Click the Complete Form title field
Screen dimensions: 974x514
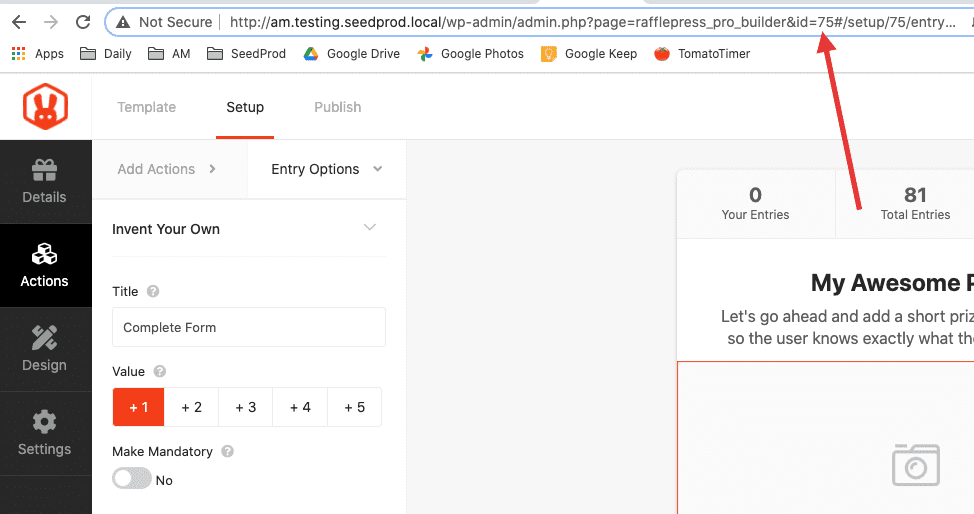pyautogui.click(x=248, y=327)
